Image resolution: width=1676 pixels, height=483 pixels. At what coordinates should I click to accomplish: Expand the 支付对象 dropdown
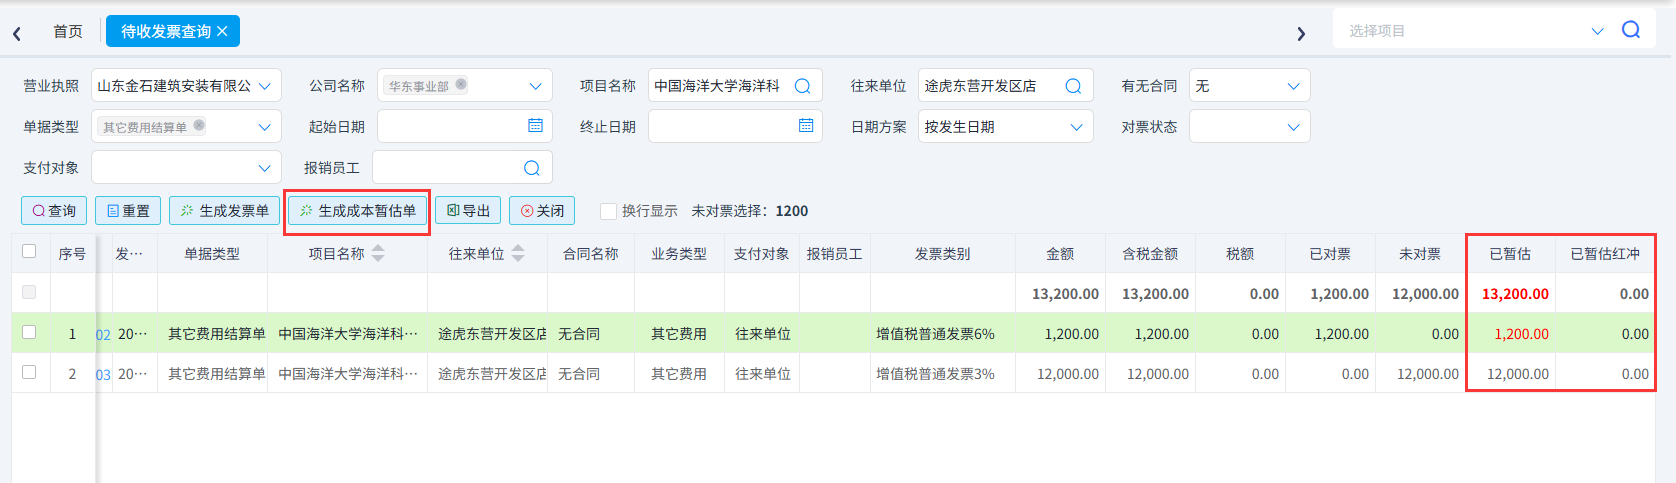click(265, 168)
